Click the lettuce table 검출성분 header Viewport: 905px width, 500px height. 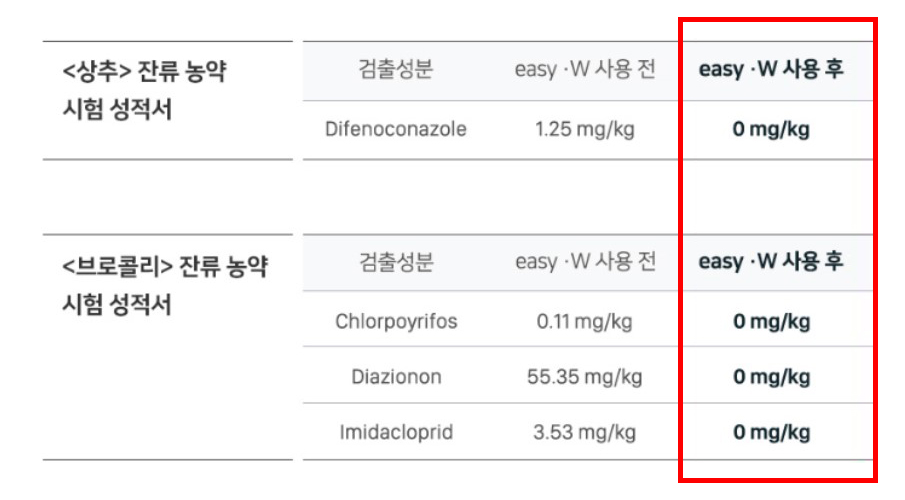(396, 69)
